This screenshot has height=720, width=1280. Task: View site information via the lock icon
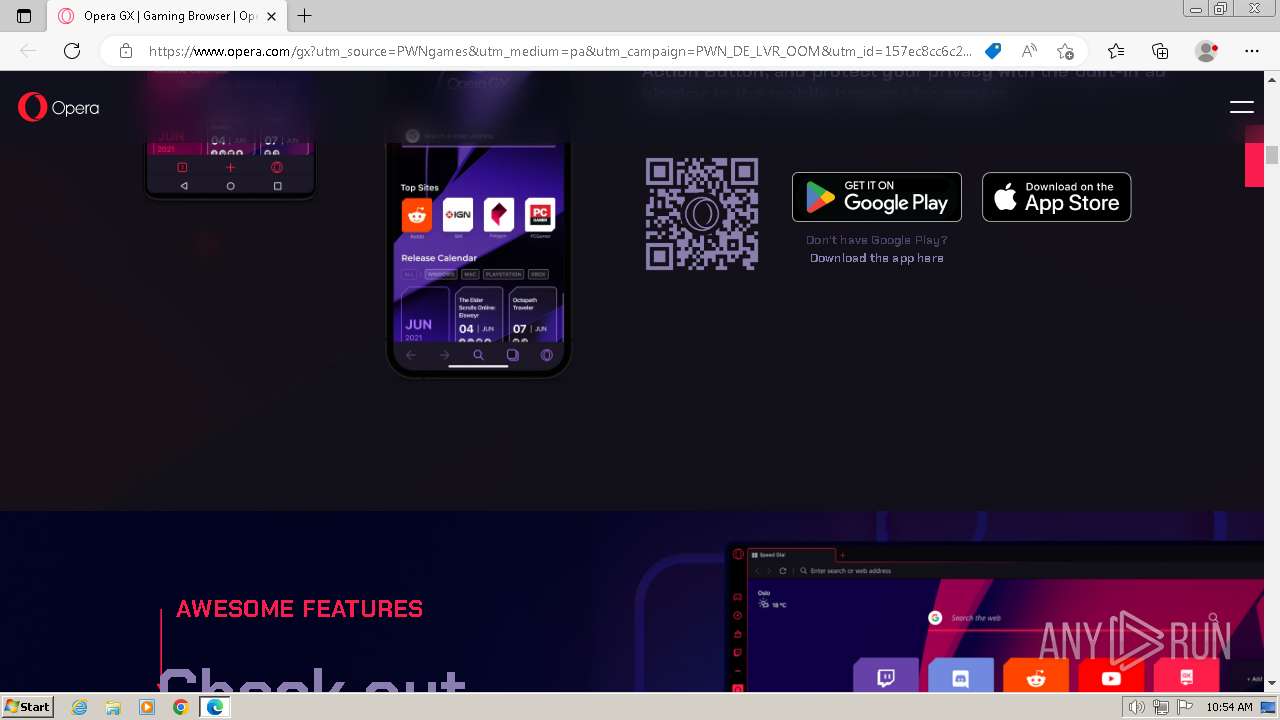pyautogui.click(x=125, y=51)
